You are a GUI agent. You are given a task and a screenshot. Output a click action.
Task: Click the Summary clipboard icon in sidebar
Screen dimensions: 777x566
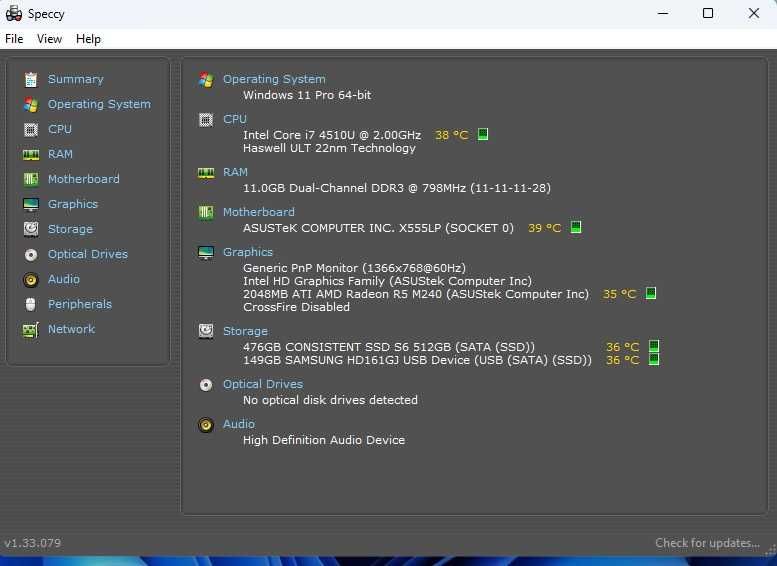31,79
